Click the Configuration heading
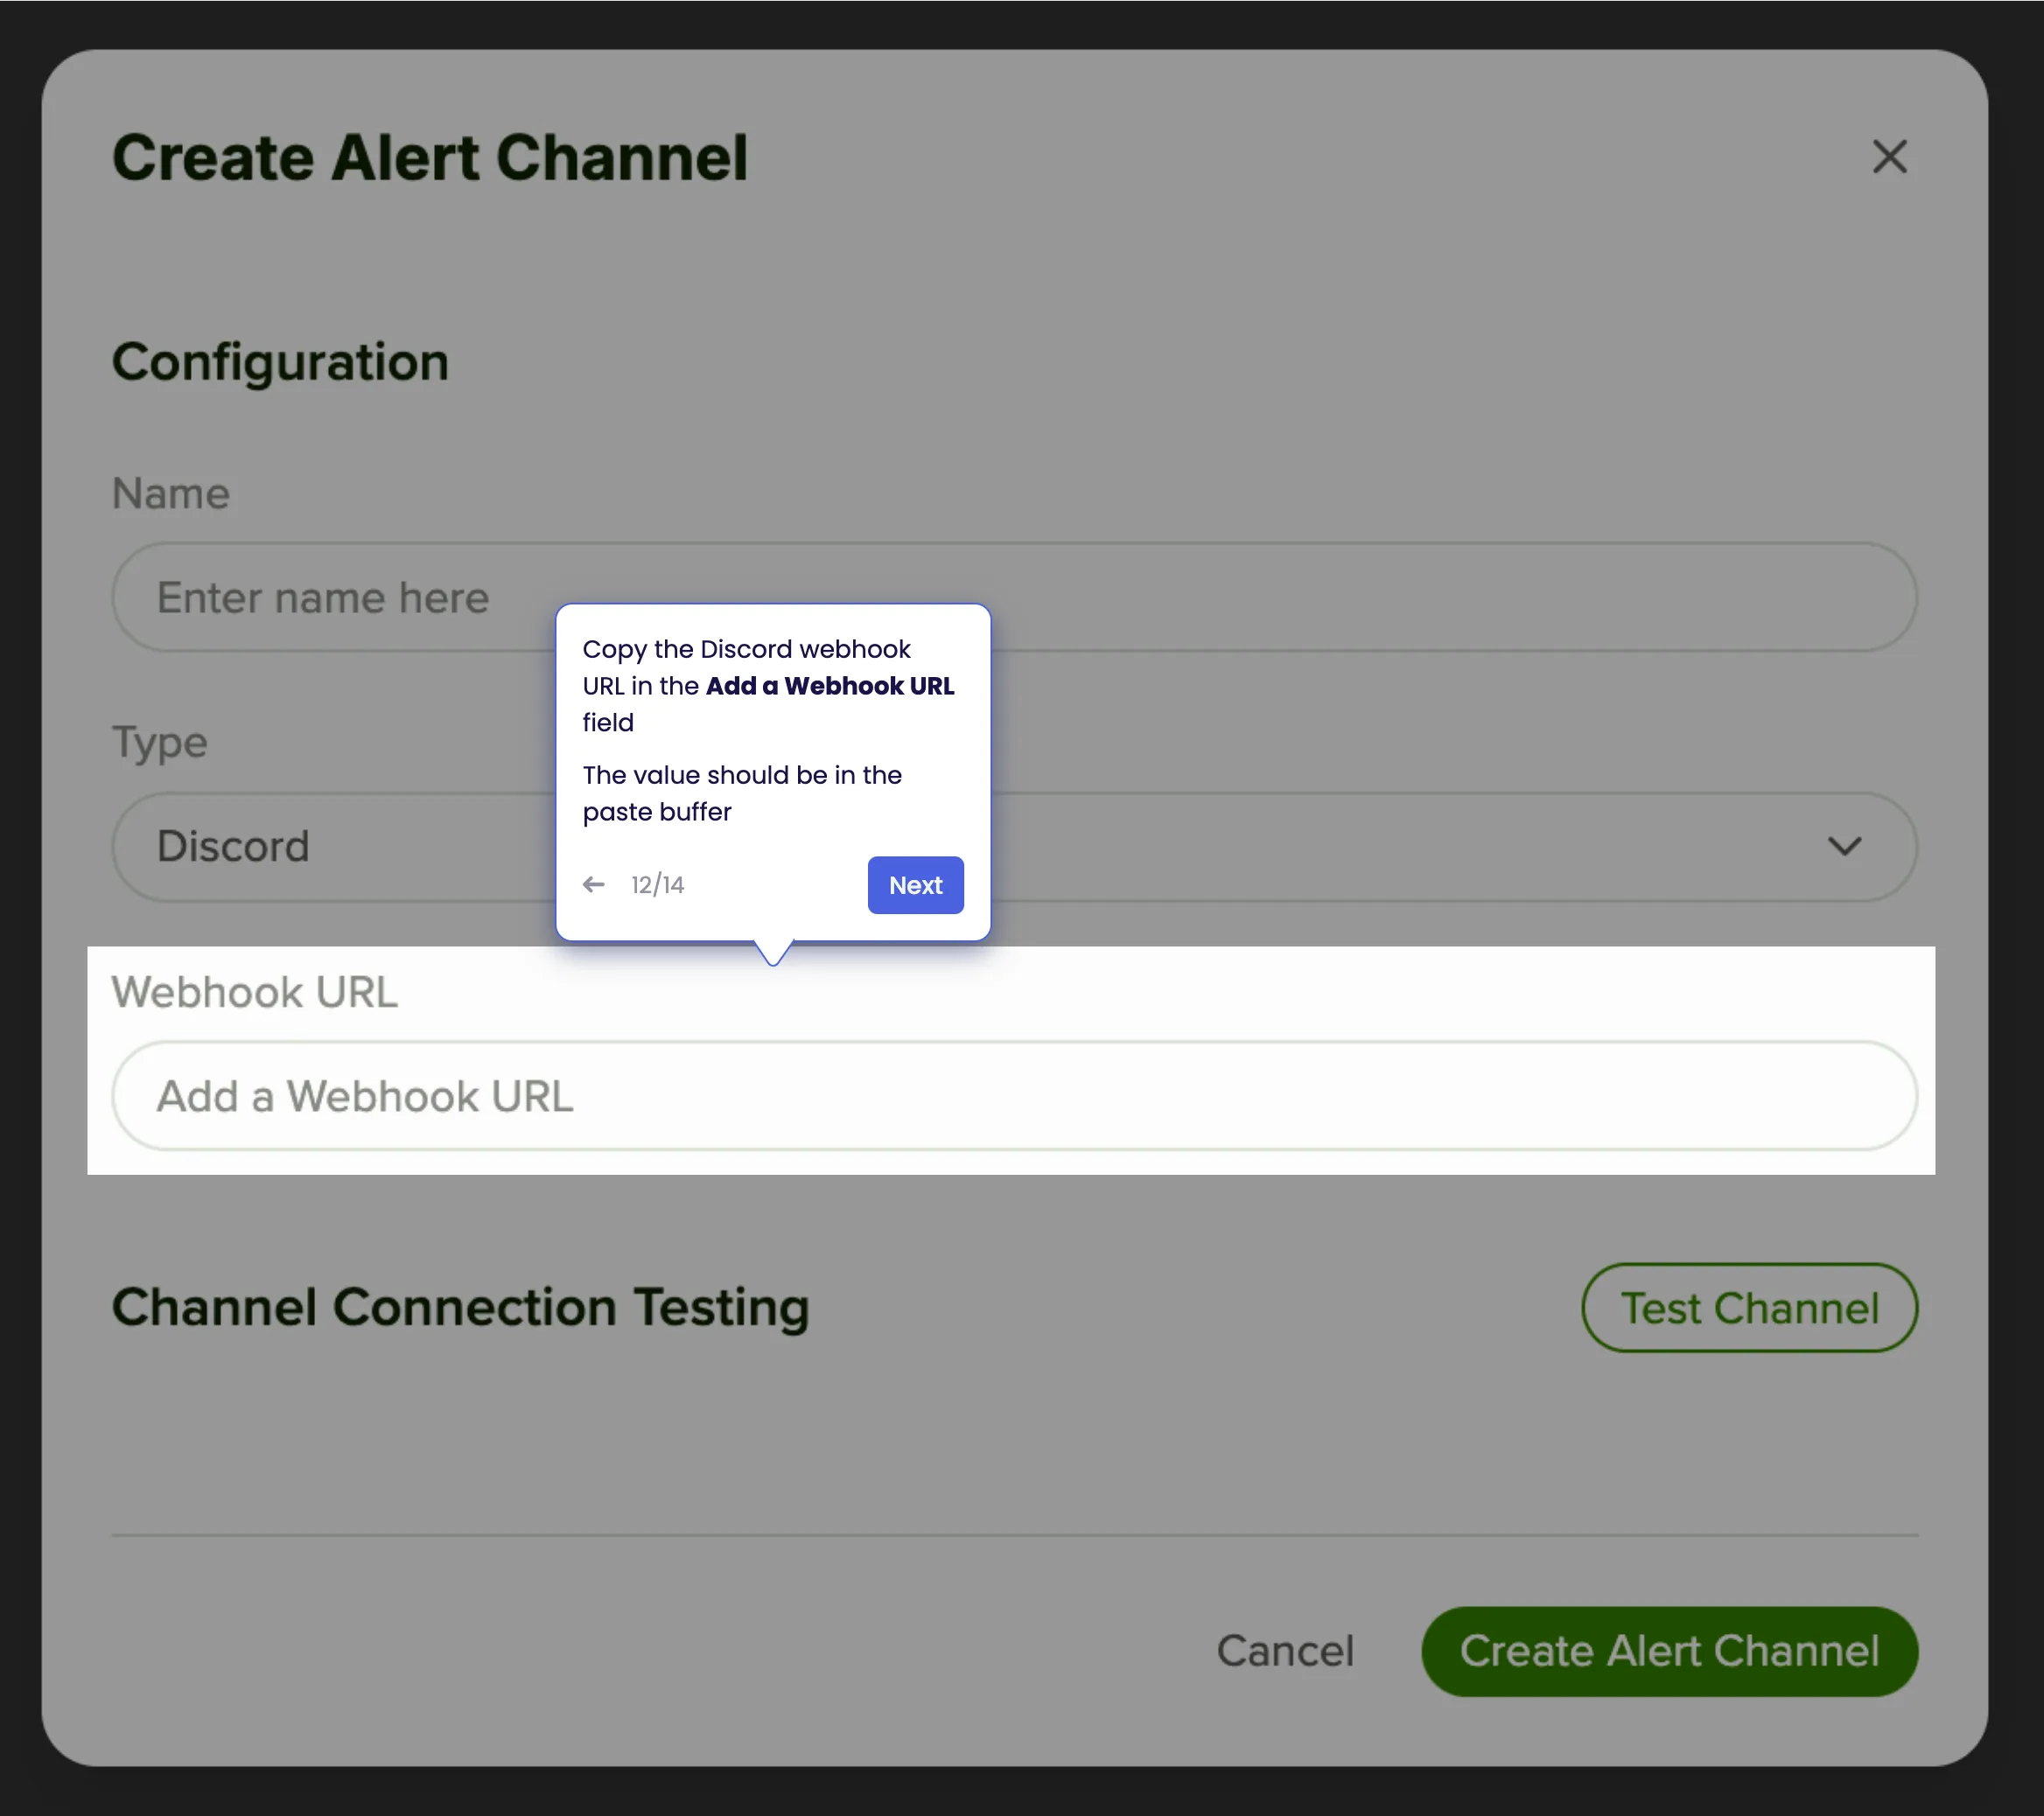The image size is (2044, 1816). click(280, 362)
